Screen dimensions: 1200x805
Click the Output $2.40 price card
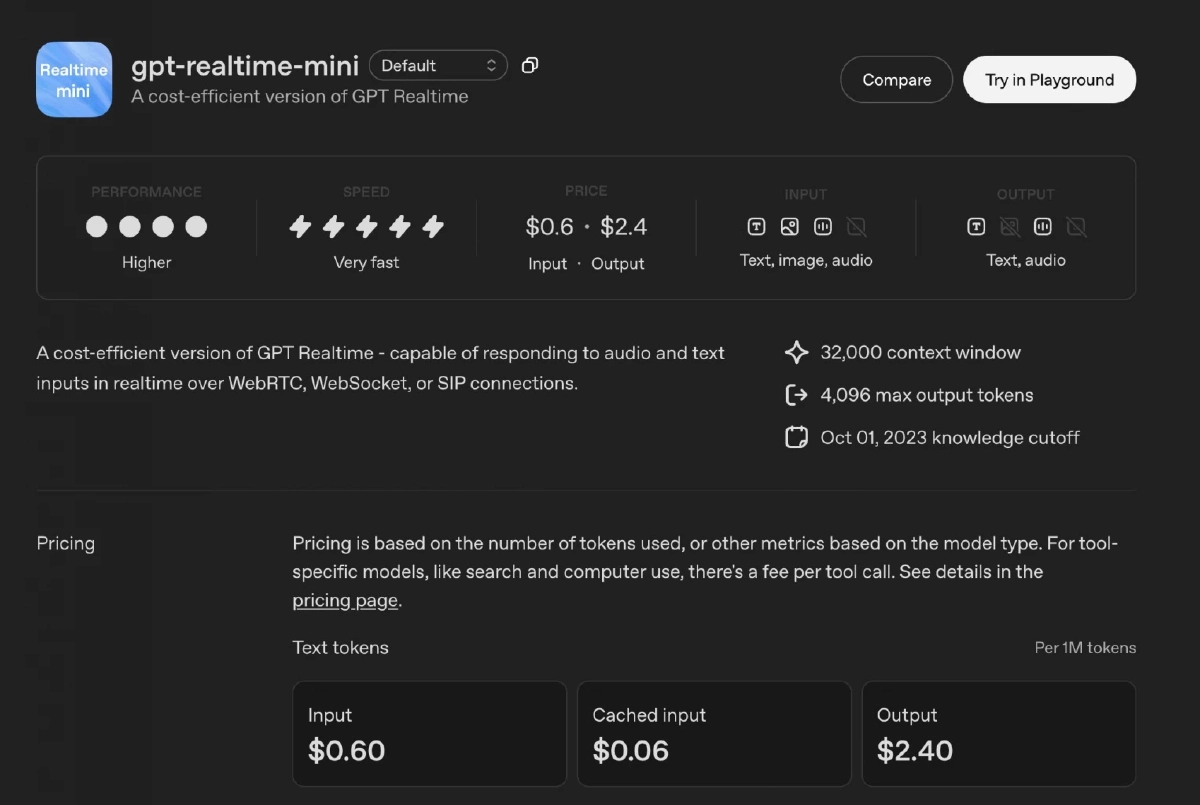[998, 734]
